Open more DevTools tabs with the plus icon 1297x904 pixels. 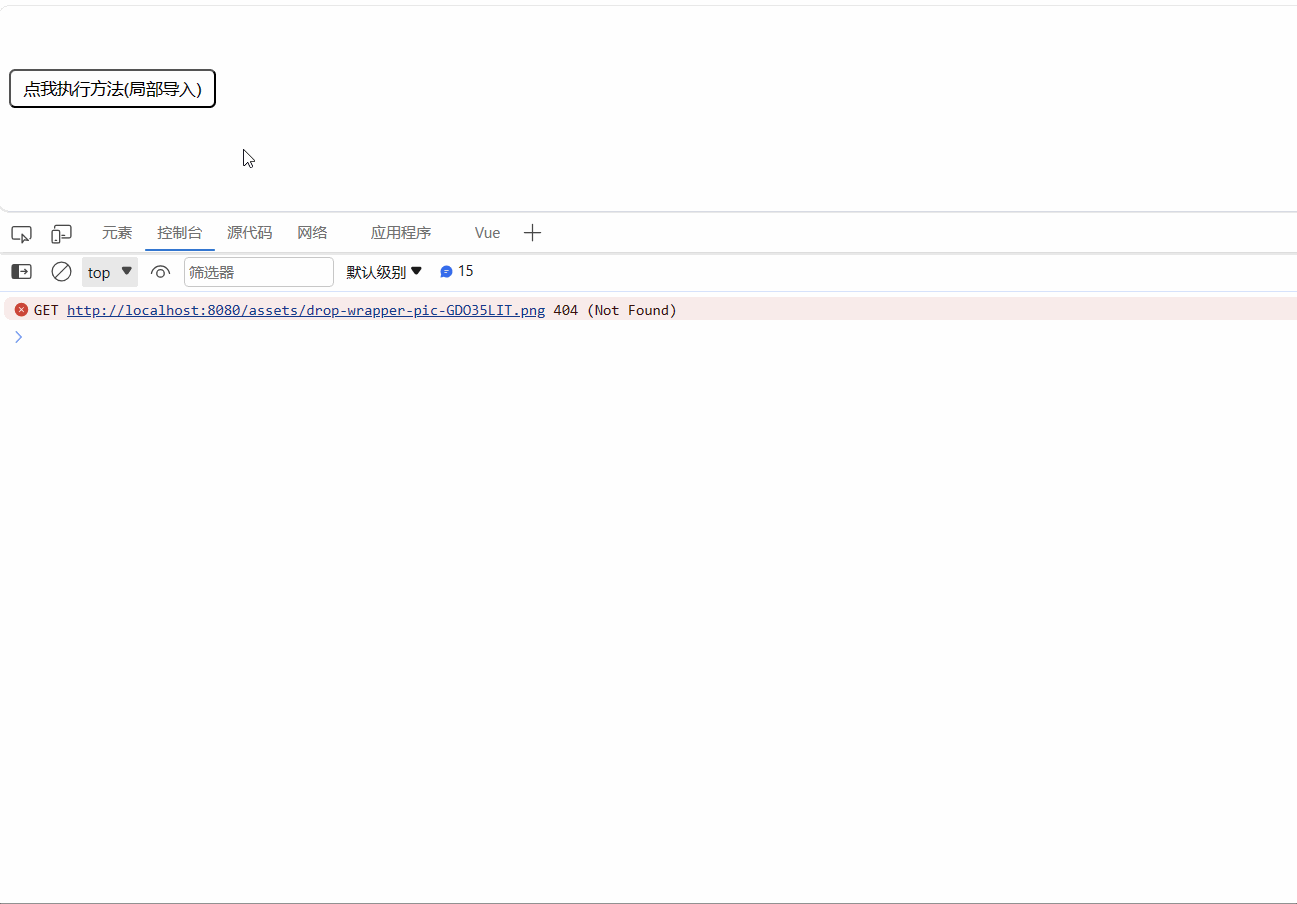click(532, 232)
